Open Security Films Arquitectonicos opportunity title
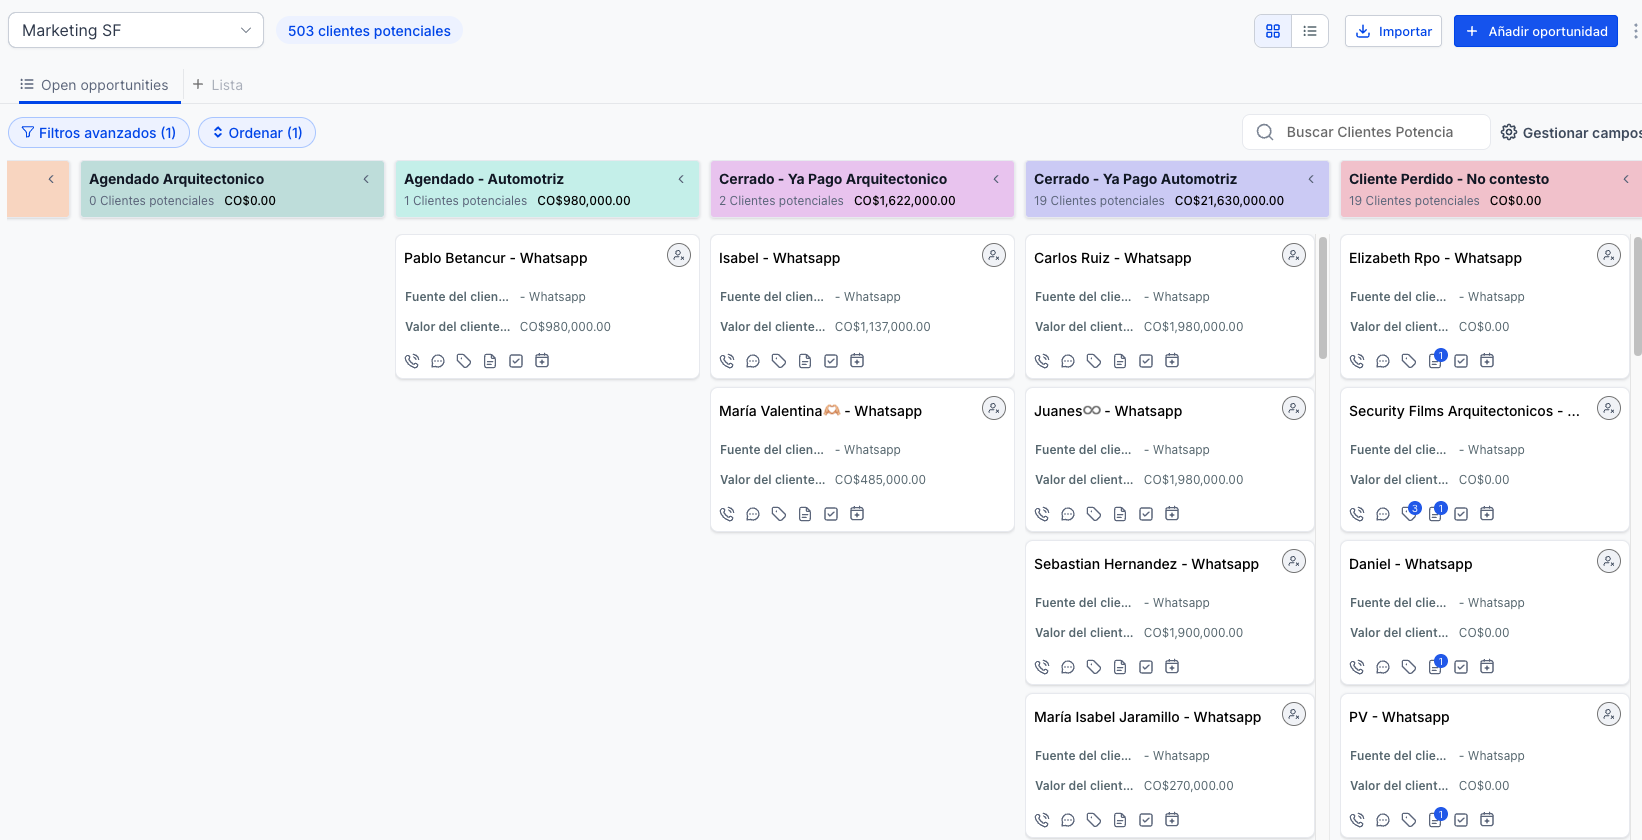This screenshot has width=1642, height=840. (1464, 411)
